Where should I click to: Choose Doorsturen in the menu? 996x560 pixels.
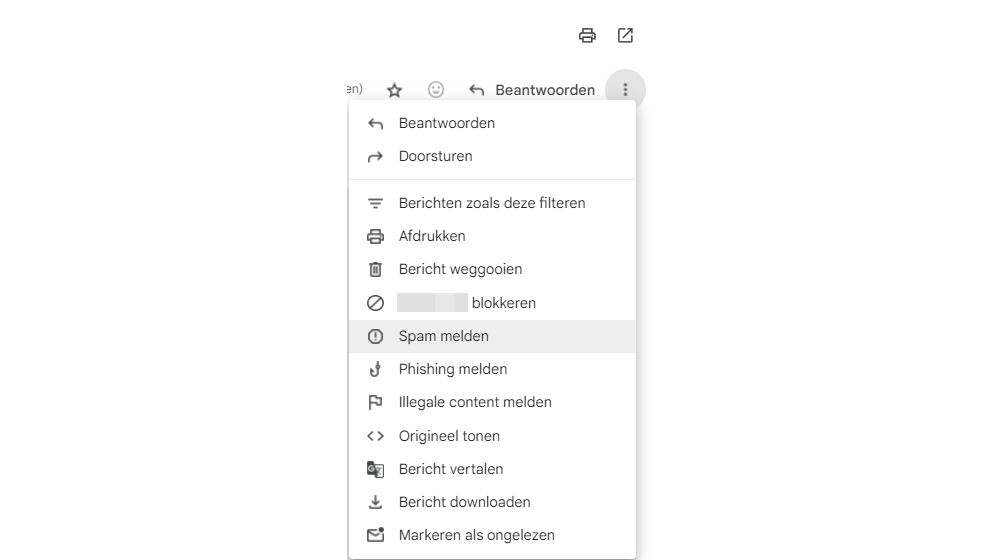point(436,156)
